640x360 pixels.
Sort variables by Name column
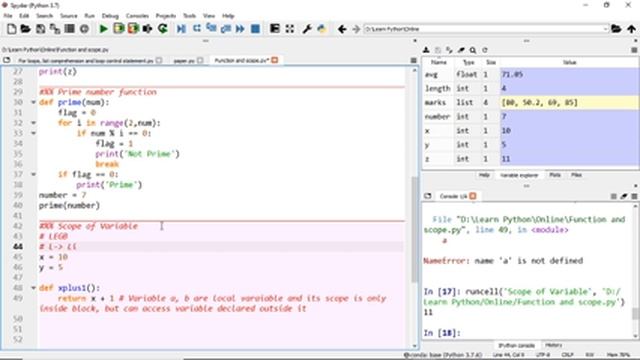(x=438, y=62)
